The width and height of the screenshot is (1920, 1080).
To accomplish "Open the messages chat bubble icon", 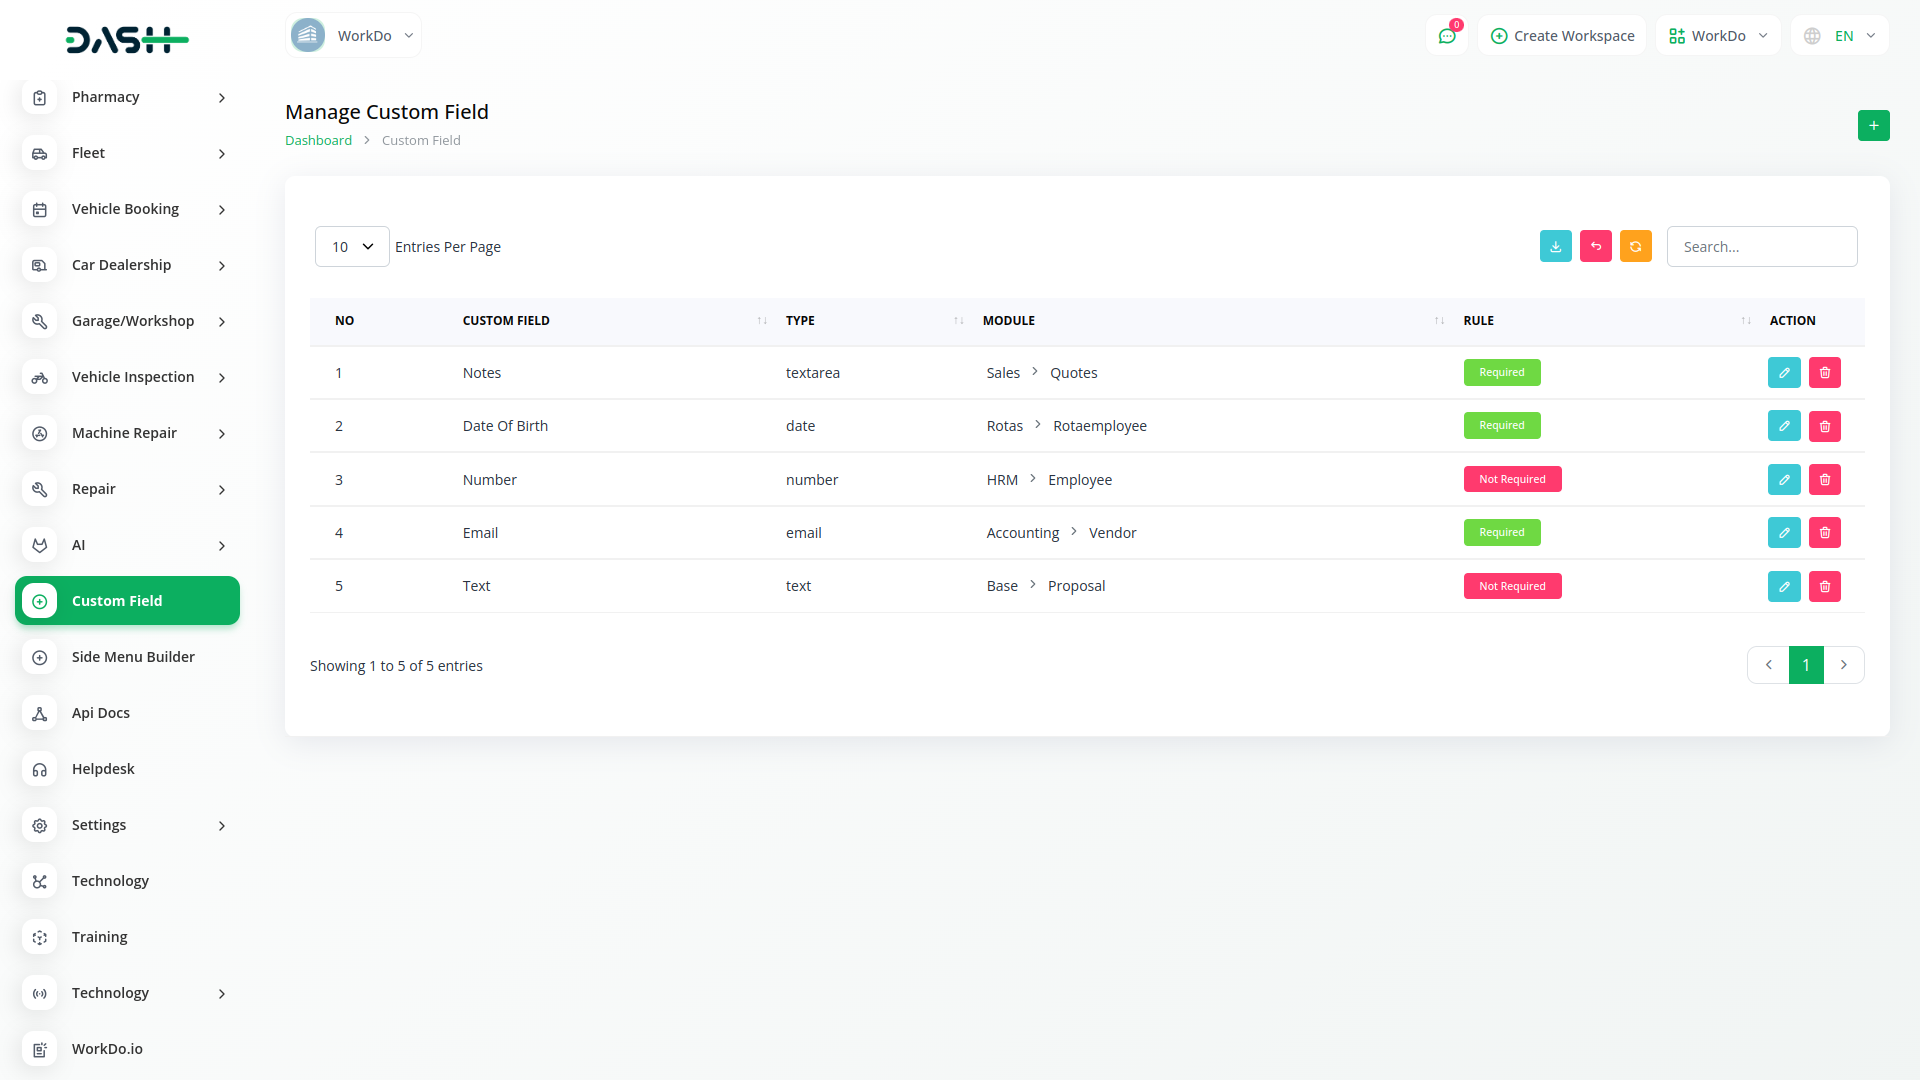I will click(x=1447, y=35).
